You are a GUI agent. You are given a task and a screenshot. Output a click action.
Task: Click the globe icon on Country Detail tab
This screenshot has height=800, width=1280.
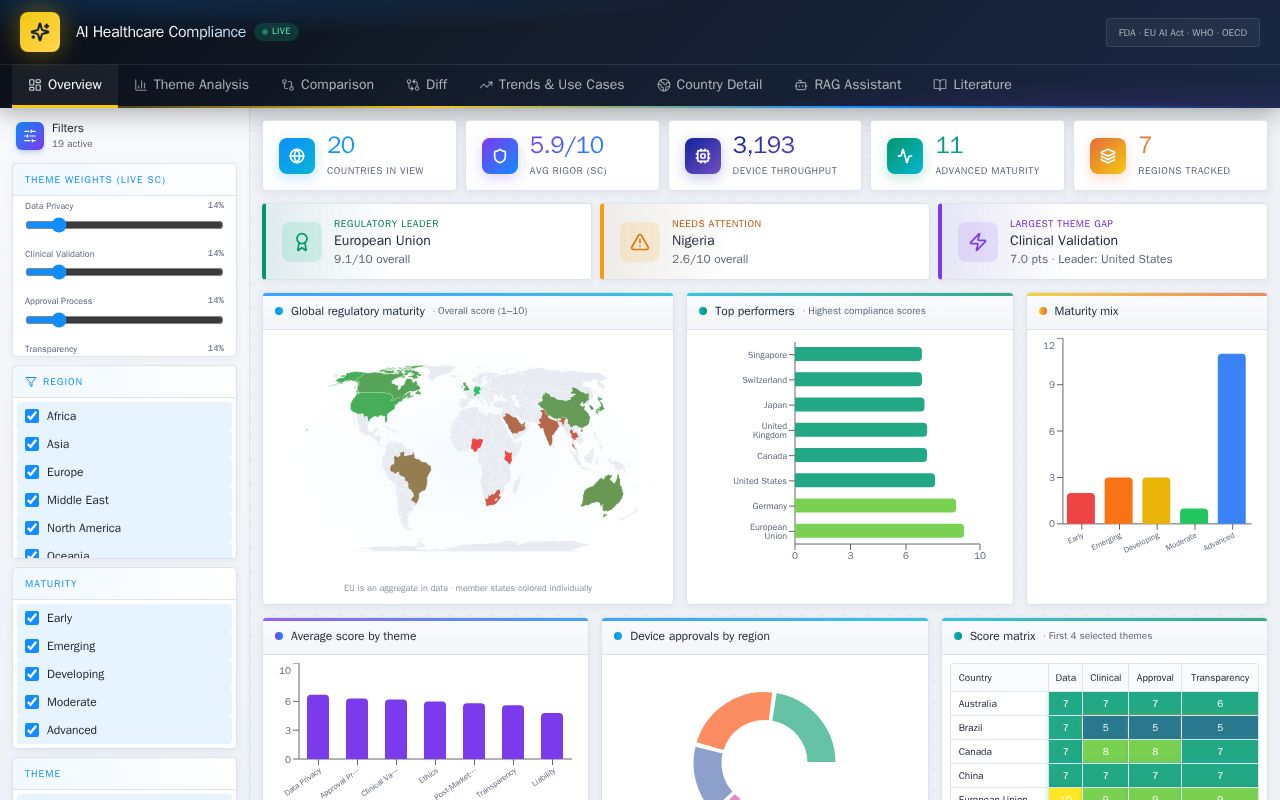point(663,85)
